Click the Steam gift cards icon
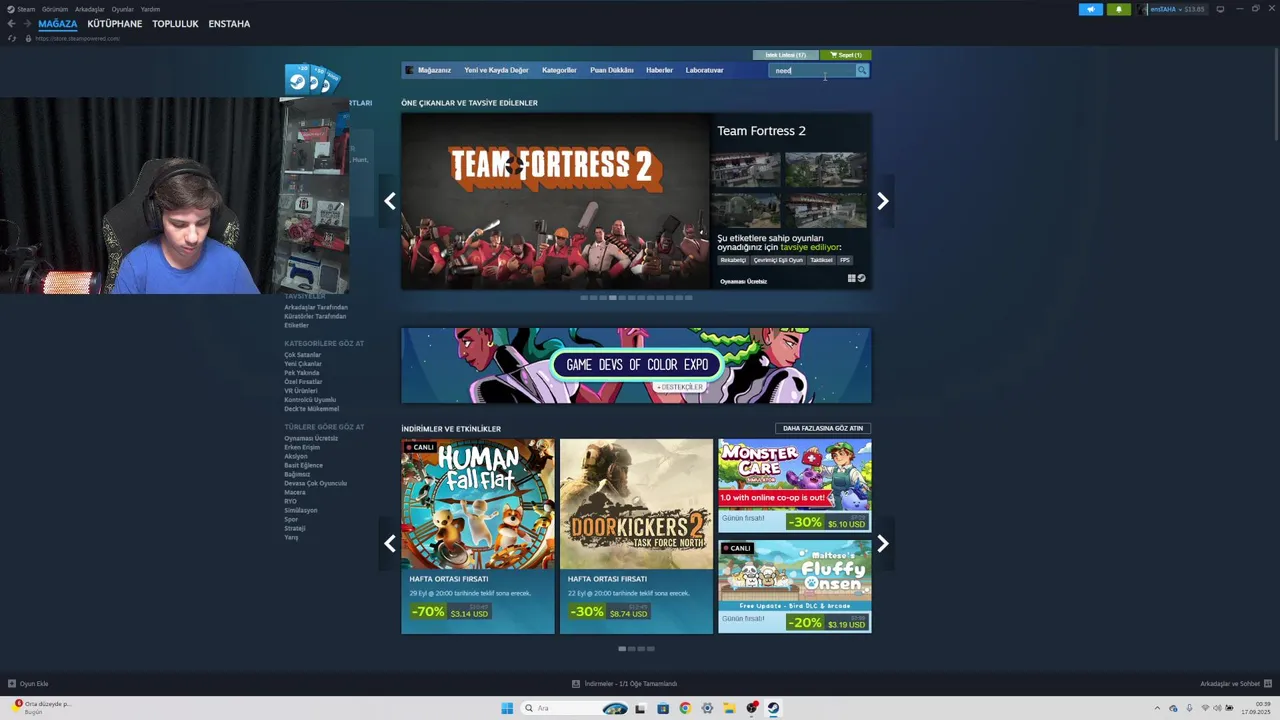This screenshot has height=720, width=1280. pos(312,79)
